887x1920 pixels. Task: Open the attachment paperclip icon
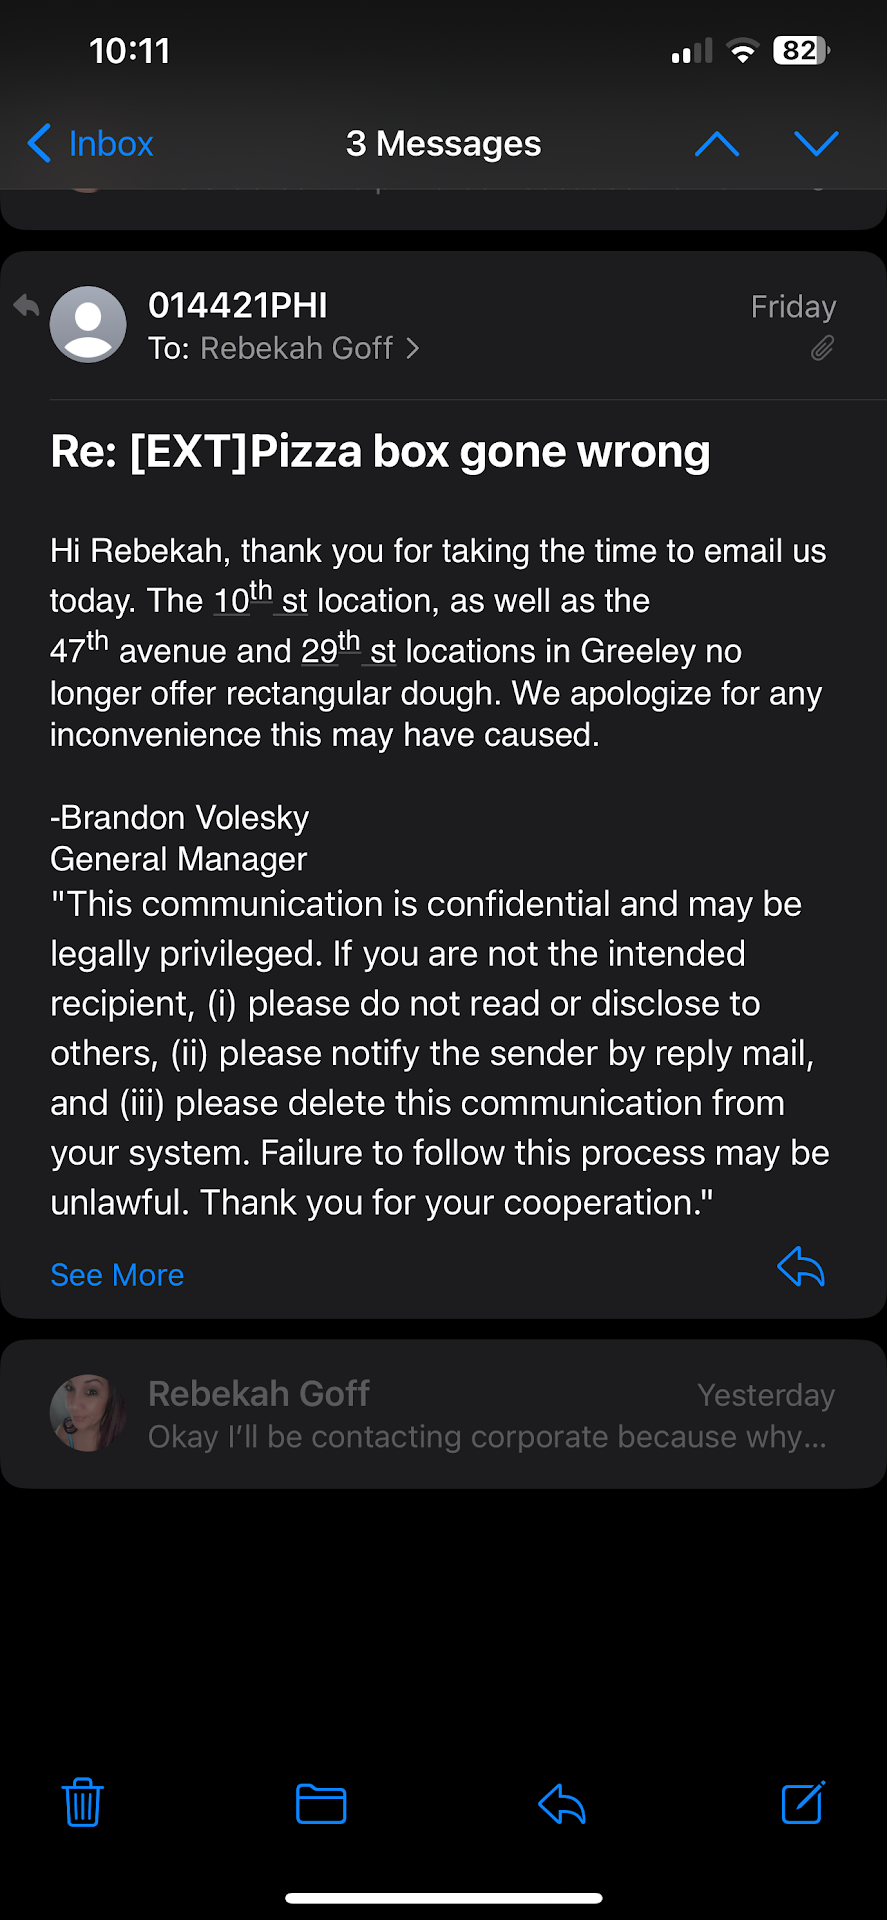822,348
